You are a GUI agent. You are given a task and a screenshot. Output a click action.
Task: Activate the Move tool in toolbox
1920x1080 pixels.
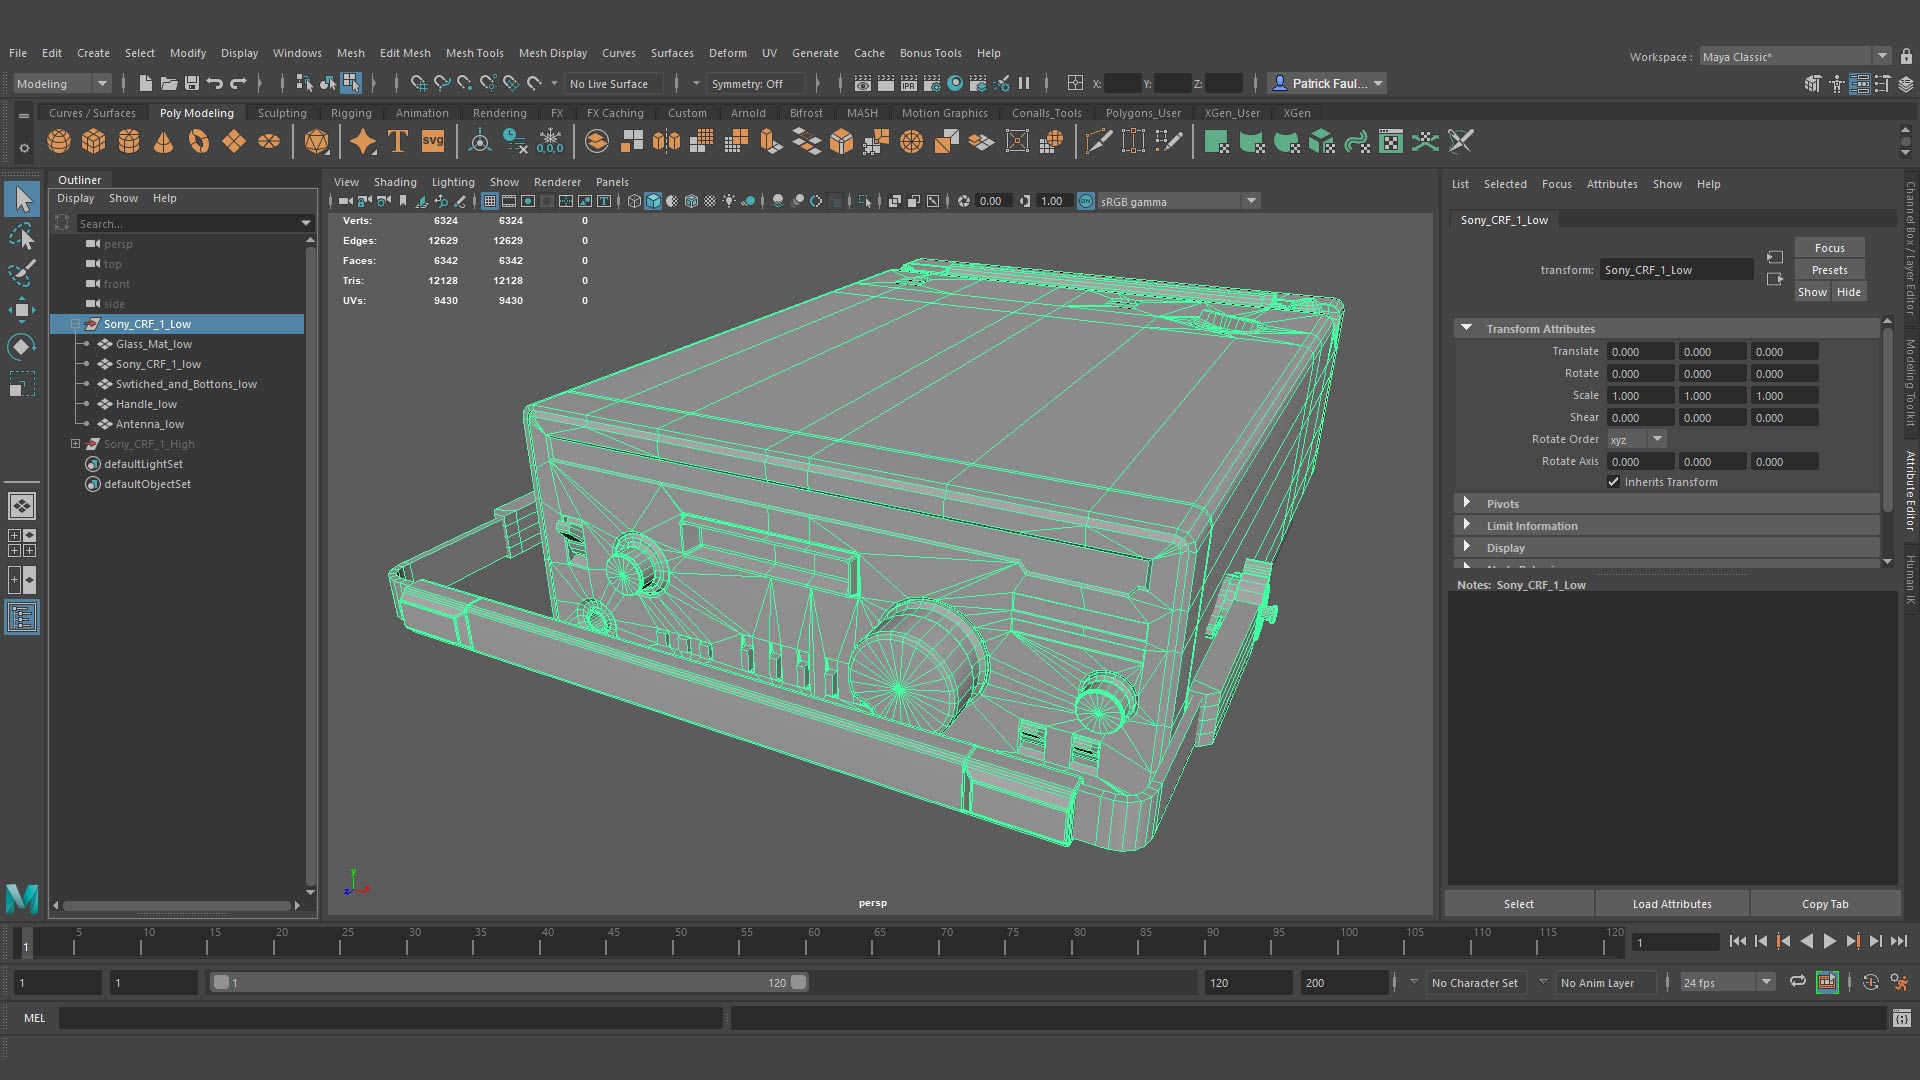point(22,310)
